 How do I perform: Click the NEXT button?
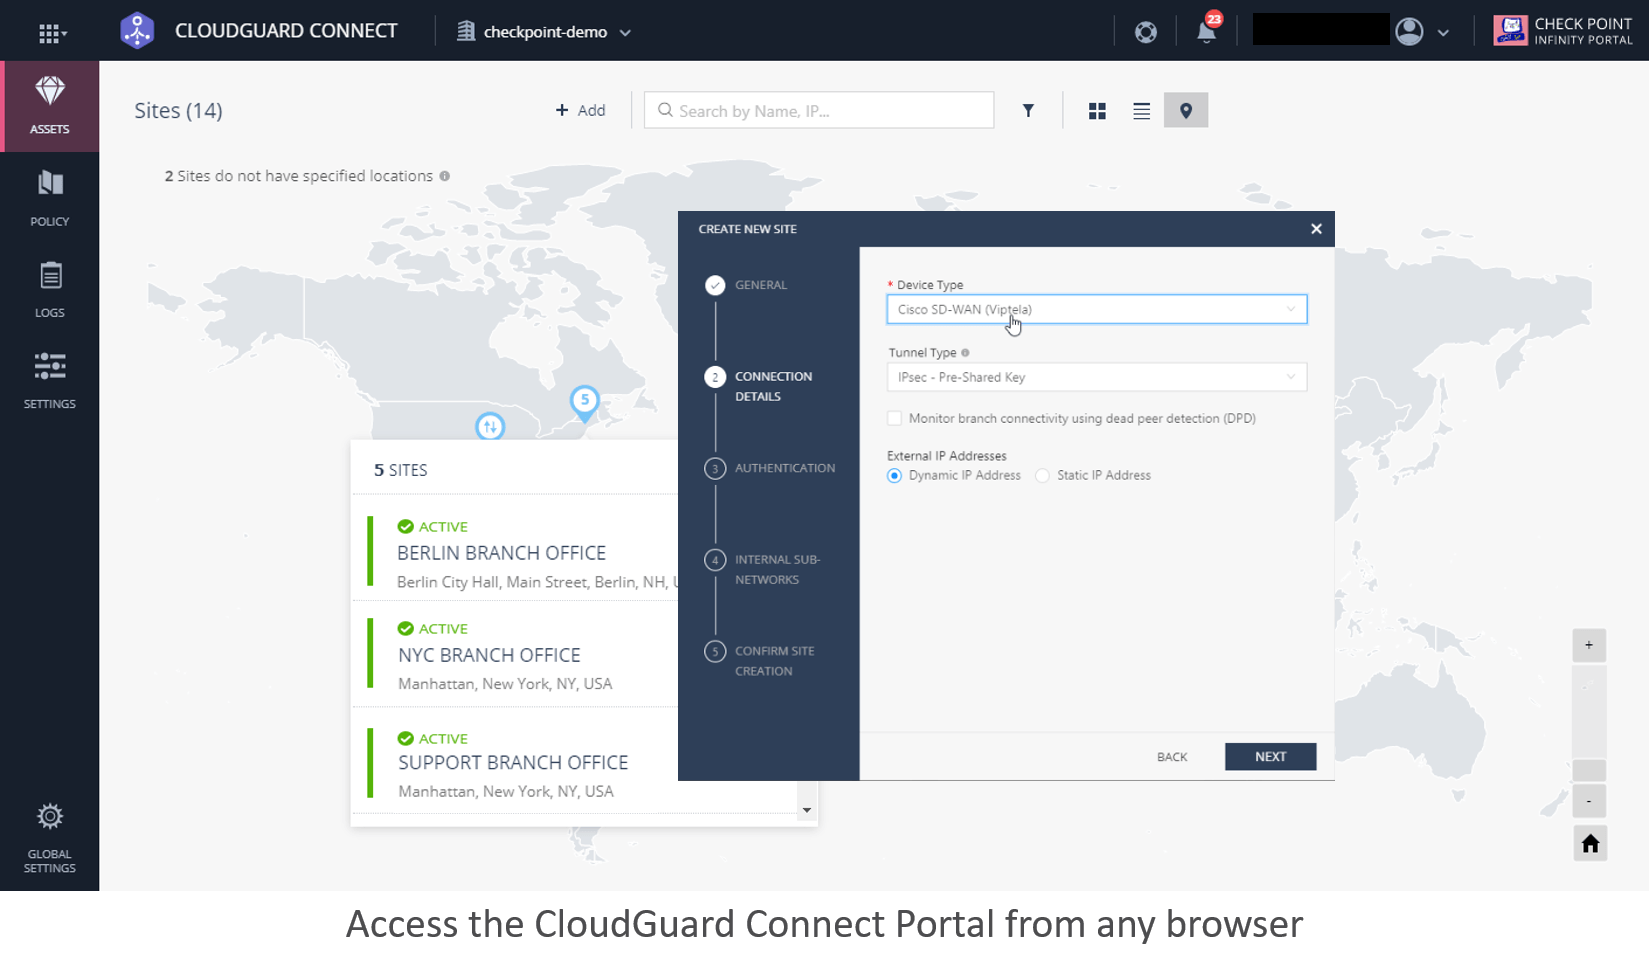(1270, 757)
